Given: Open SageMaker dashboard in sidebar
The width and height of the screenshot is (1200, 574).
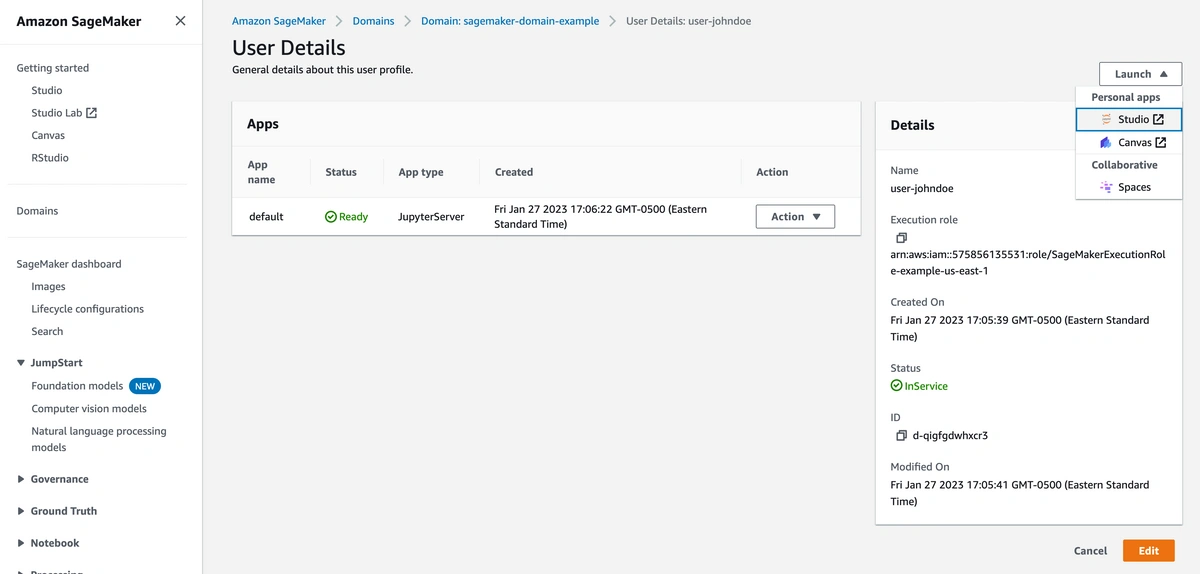Looking at the screenshot, I should click(x=69, y=264).
